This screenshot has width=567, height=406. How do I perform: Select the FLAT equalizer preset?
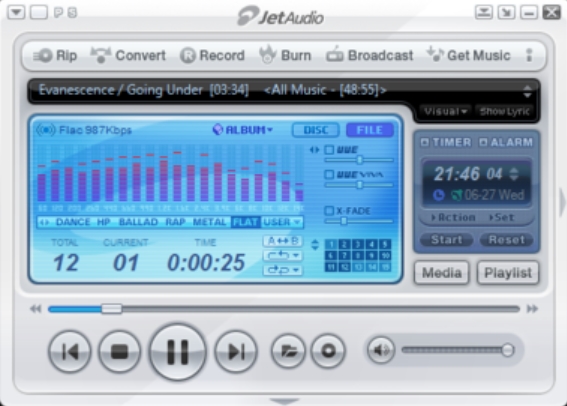coord(246,222)
